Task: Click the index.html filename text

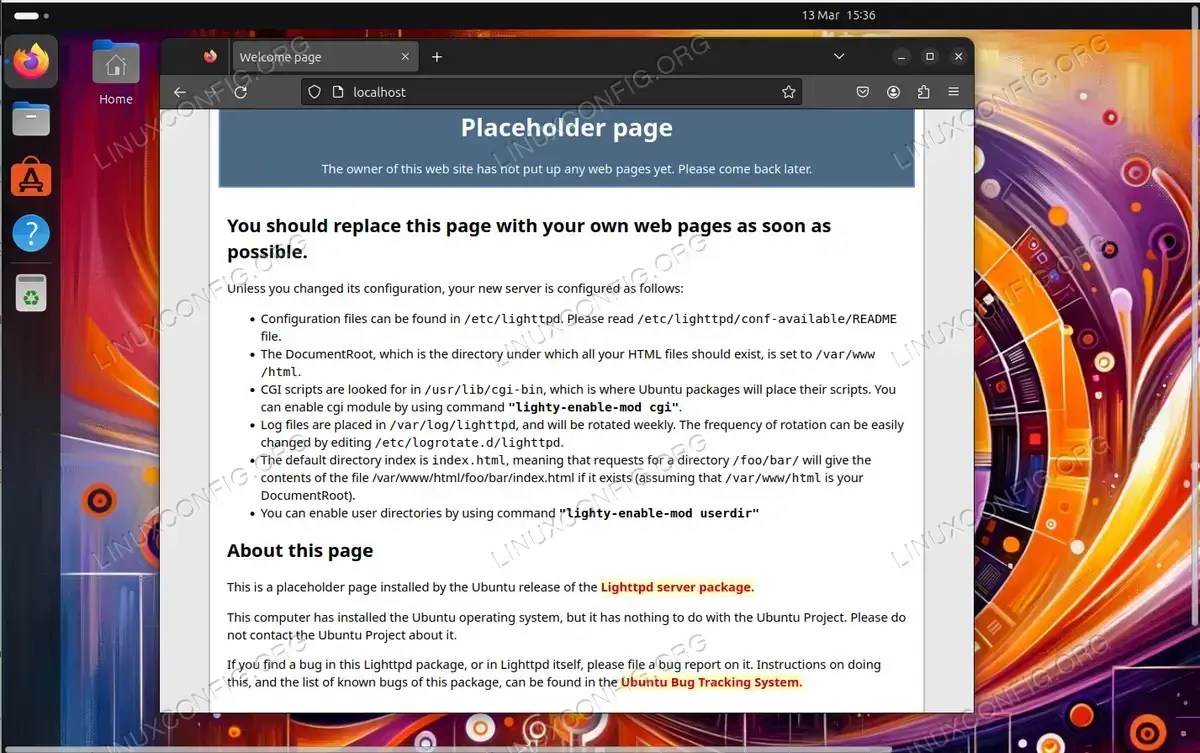Action: coord(468,461)
